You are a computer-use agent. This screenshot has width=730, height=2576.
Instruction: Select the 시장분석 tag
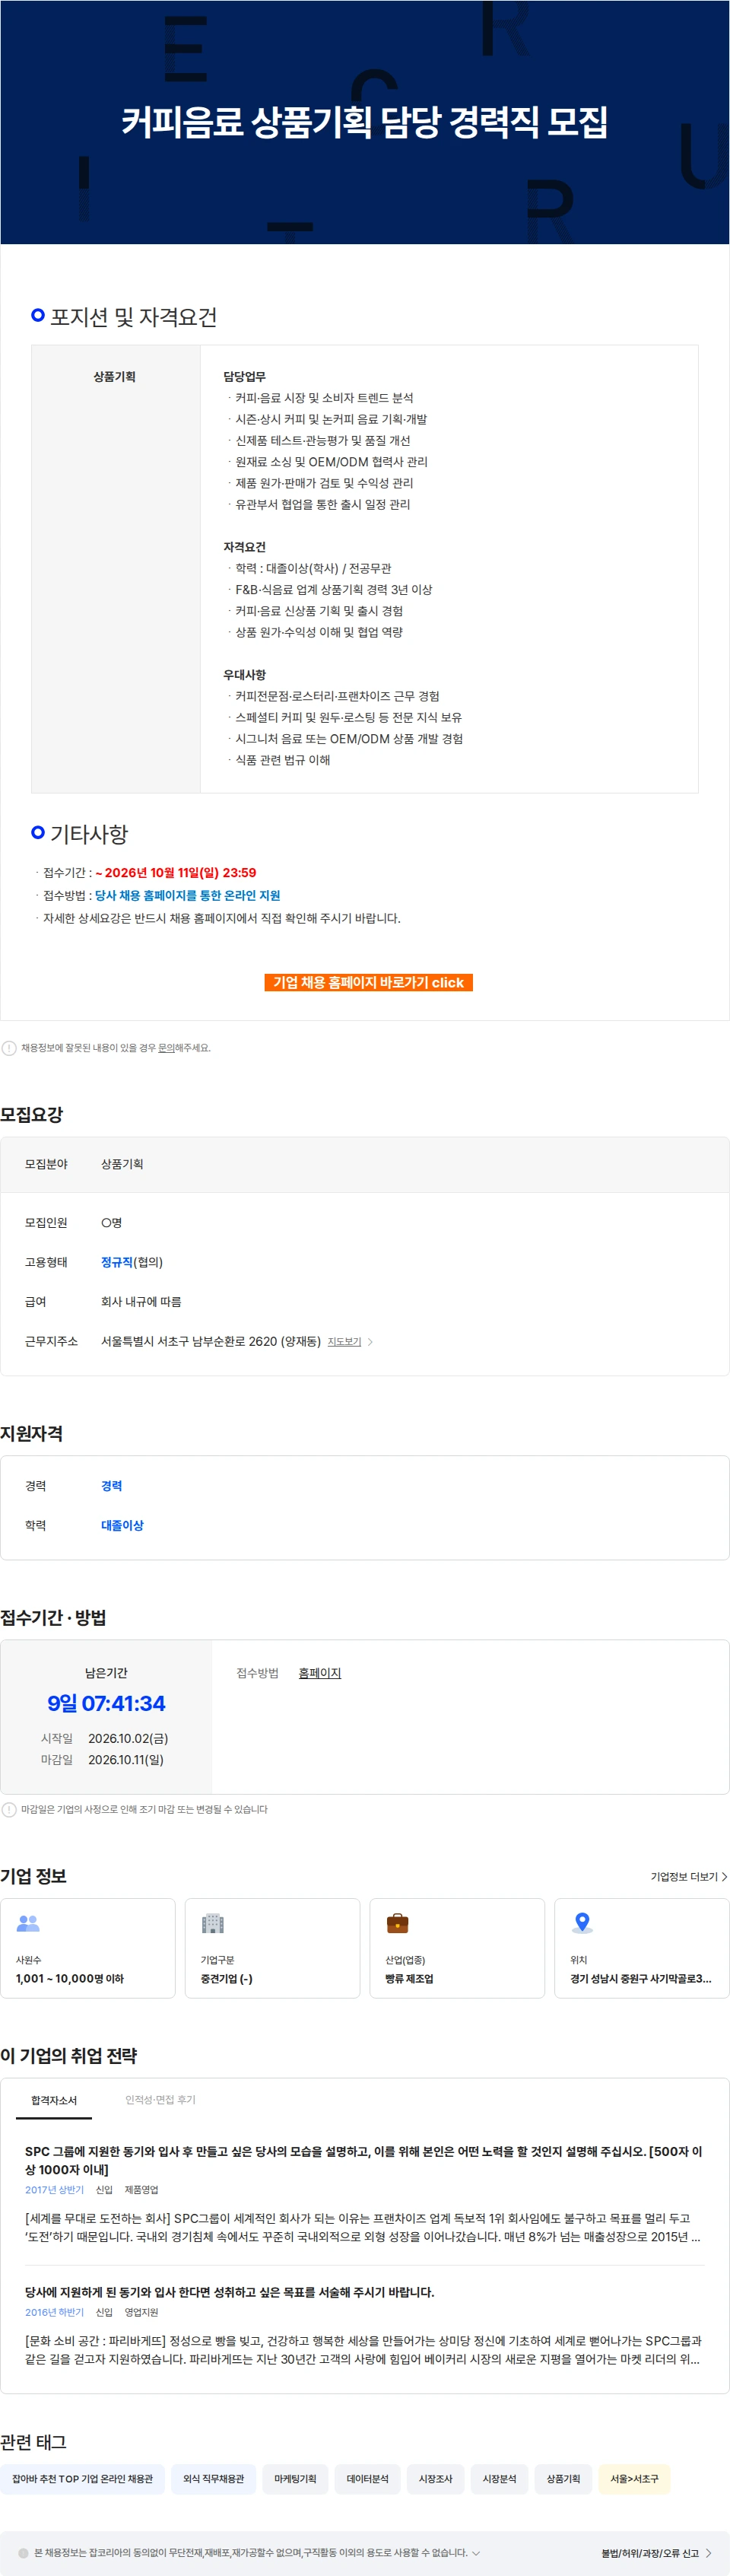499,2479
